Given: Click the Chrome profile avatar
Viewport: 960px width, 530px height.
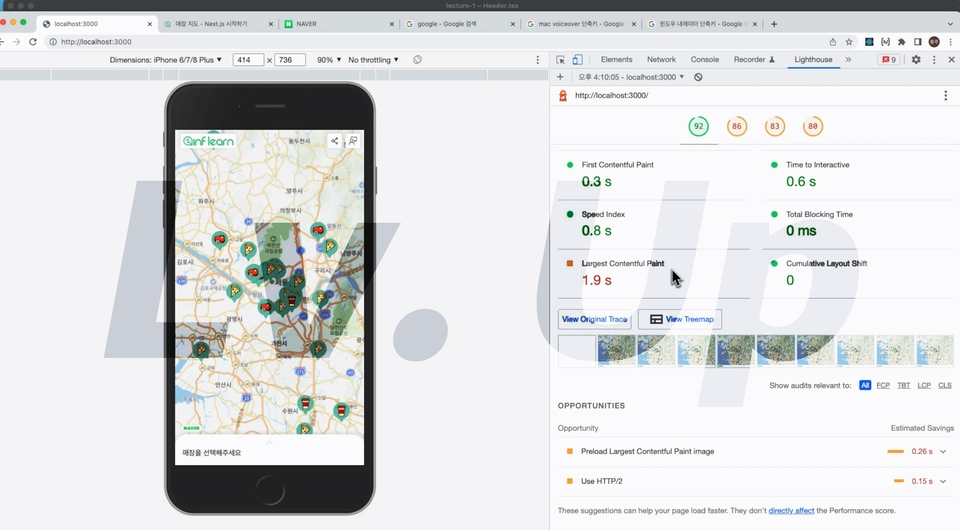Looking at the screenshot, I should pyautogui.click(x=934, y=42).
